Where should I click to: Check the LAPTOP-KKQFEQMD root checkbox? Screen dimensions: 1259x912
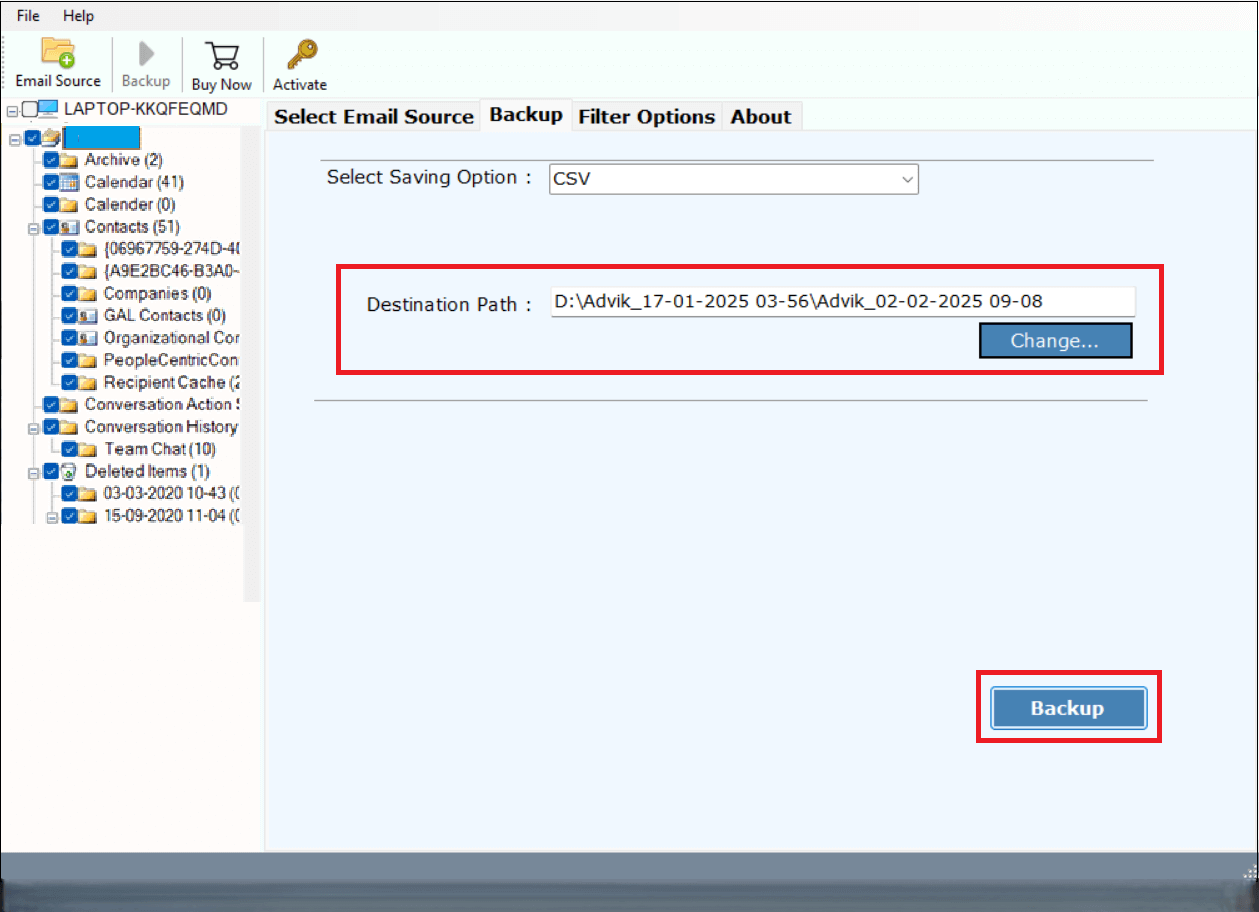click(29, 108)
